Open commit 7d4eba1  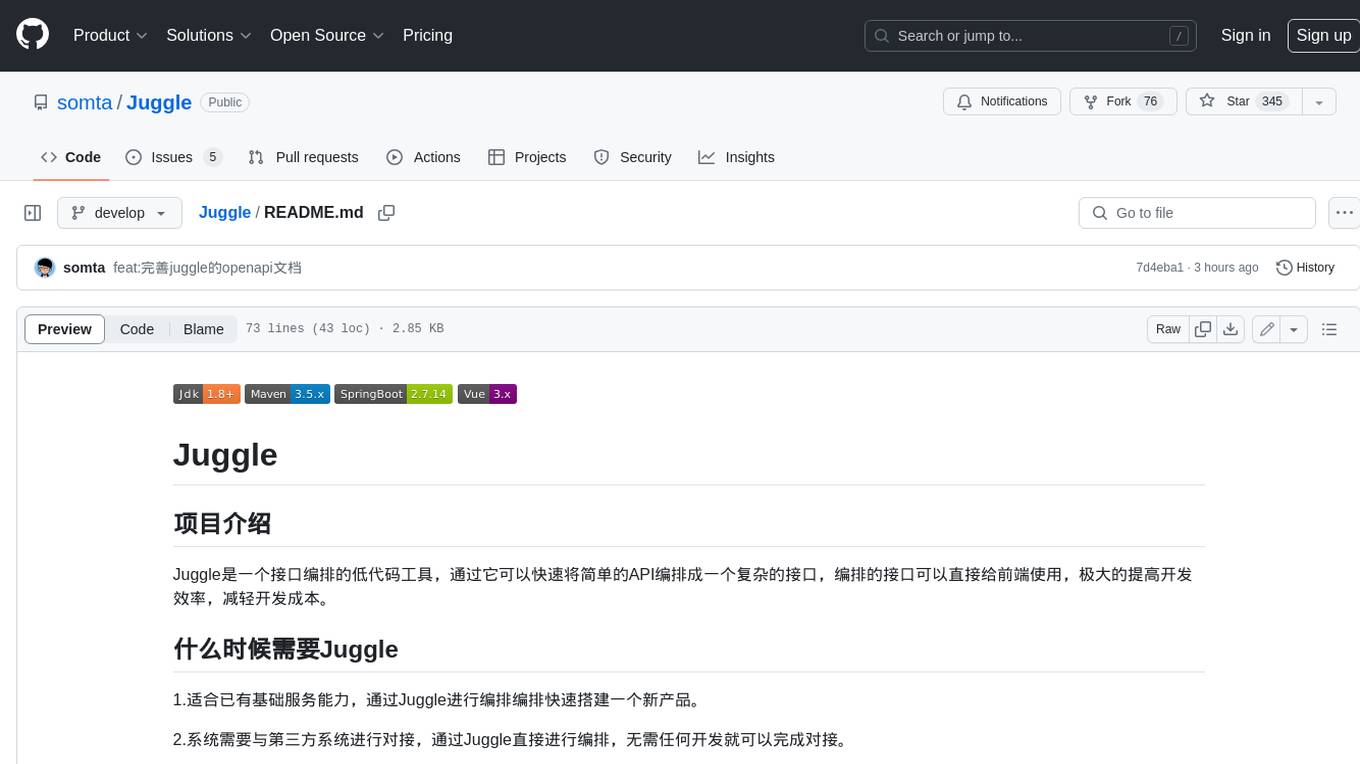(x=1160, y=268)
